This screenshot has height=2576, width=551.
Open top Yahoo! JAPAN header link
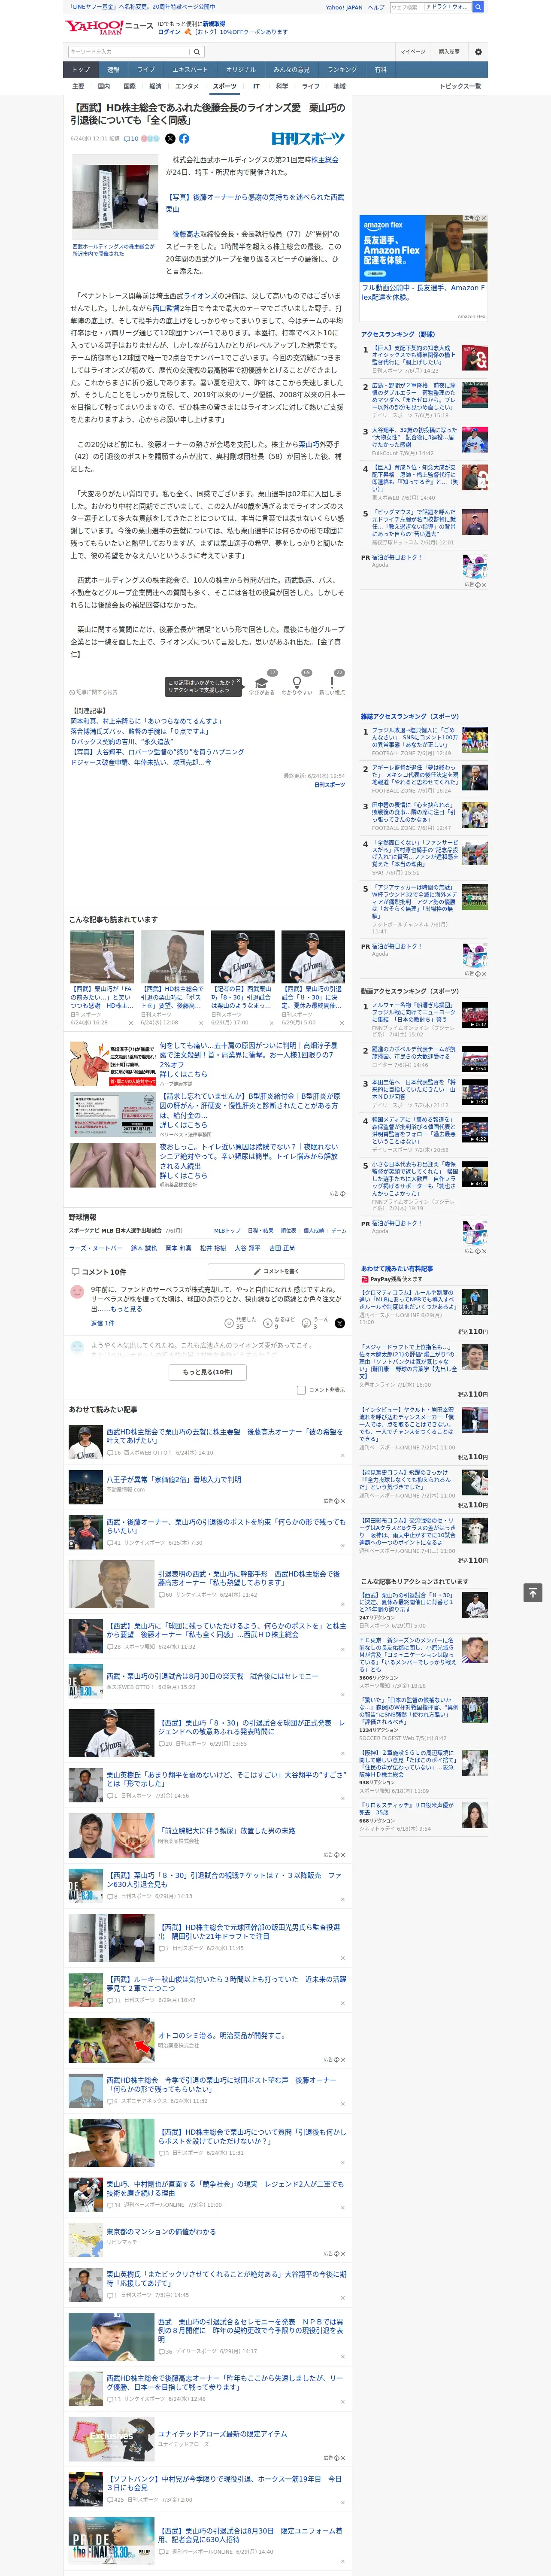point(344,7)
